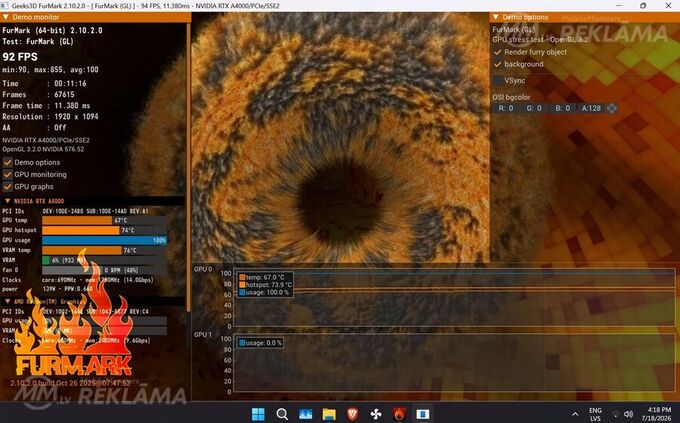Screen dimensions: 680x423
Task: Uncheck the background option
Action: pos(498,64)
